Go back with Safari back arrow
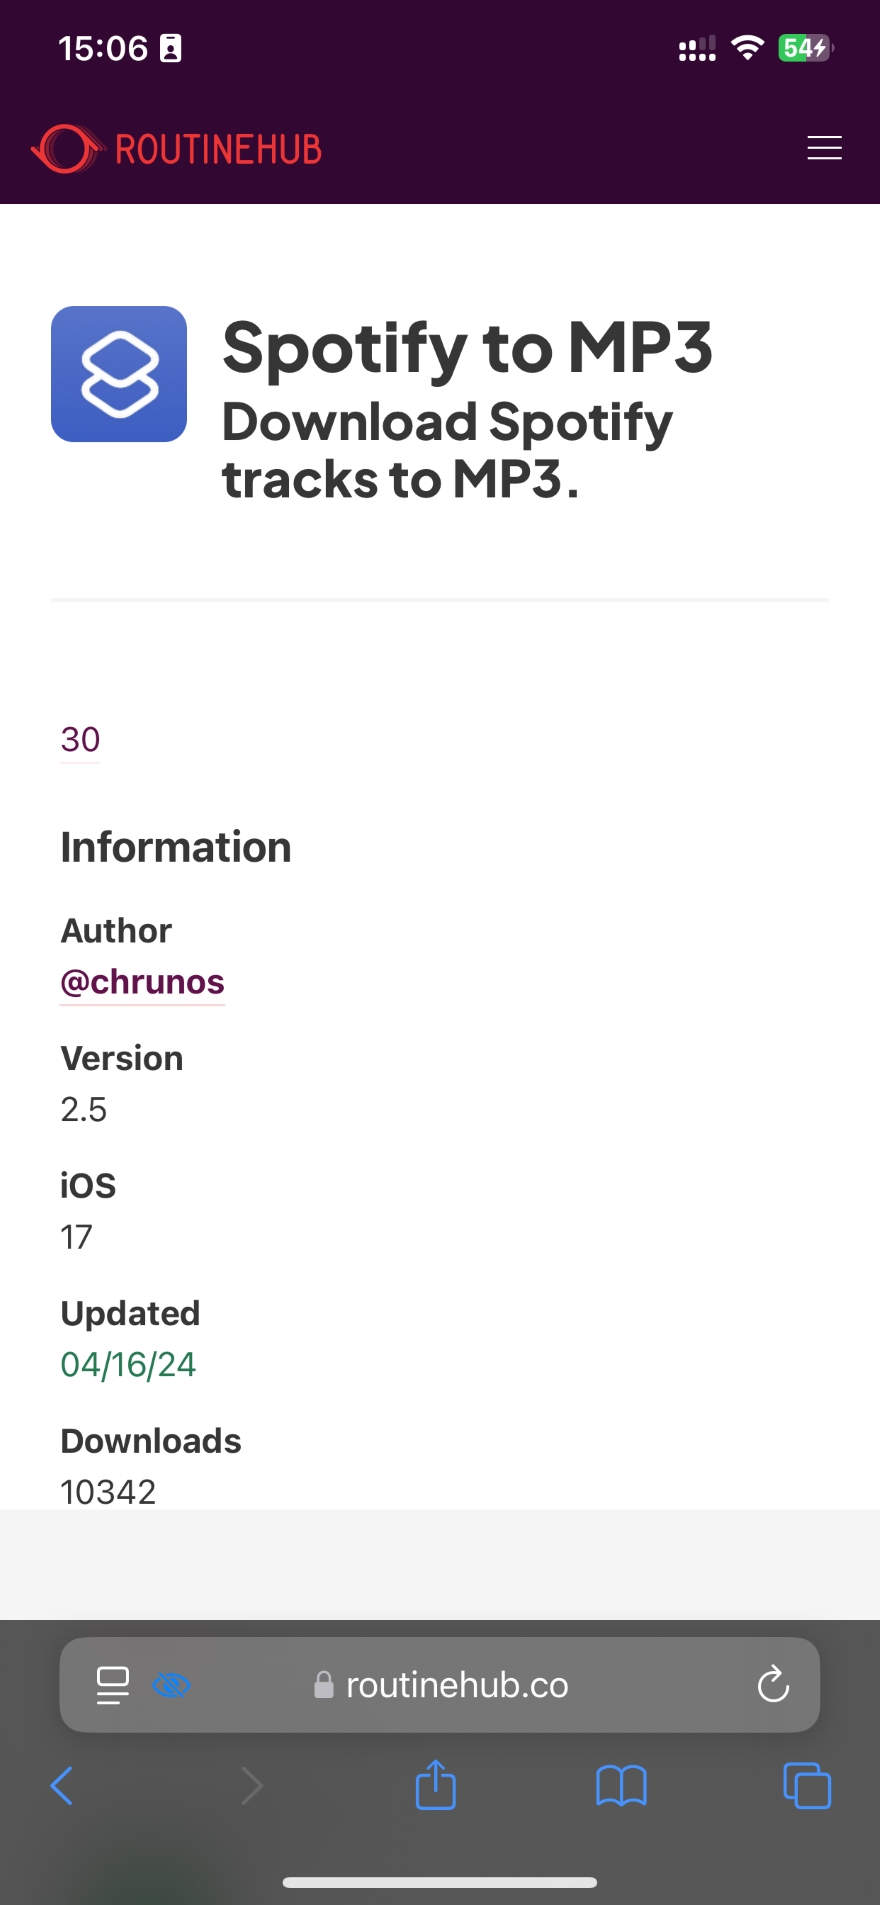The image size is (880, 1905). point(62,1786)
